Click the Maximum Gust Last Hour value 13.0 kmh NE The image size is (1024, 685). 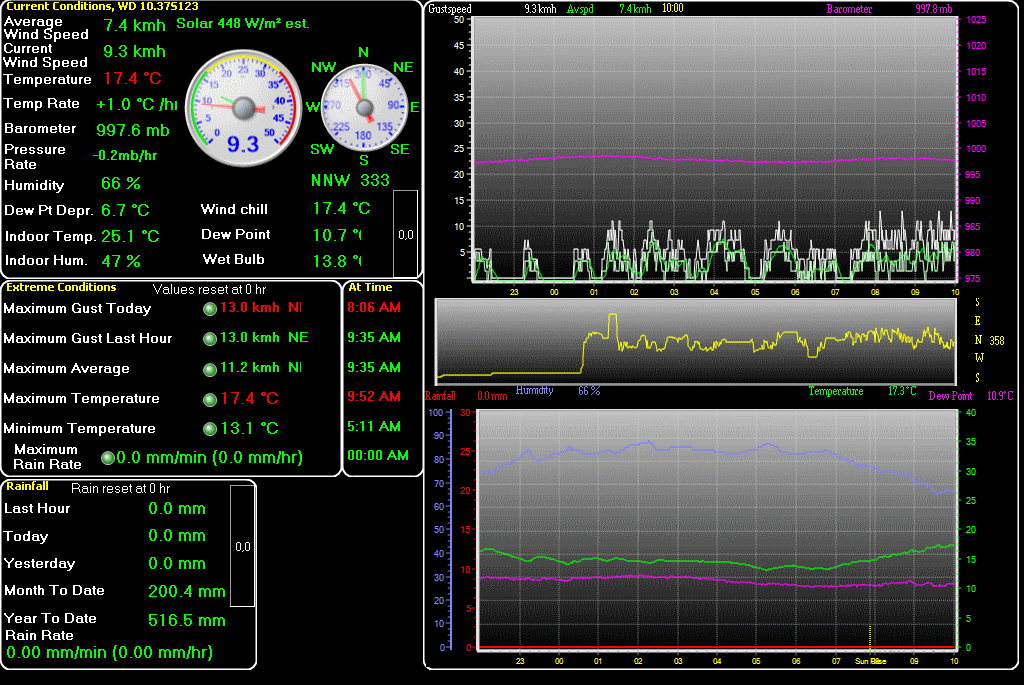pyautogui.click(x=264, y=338)
